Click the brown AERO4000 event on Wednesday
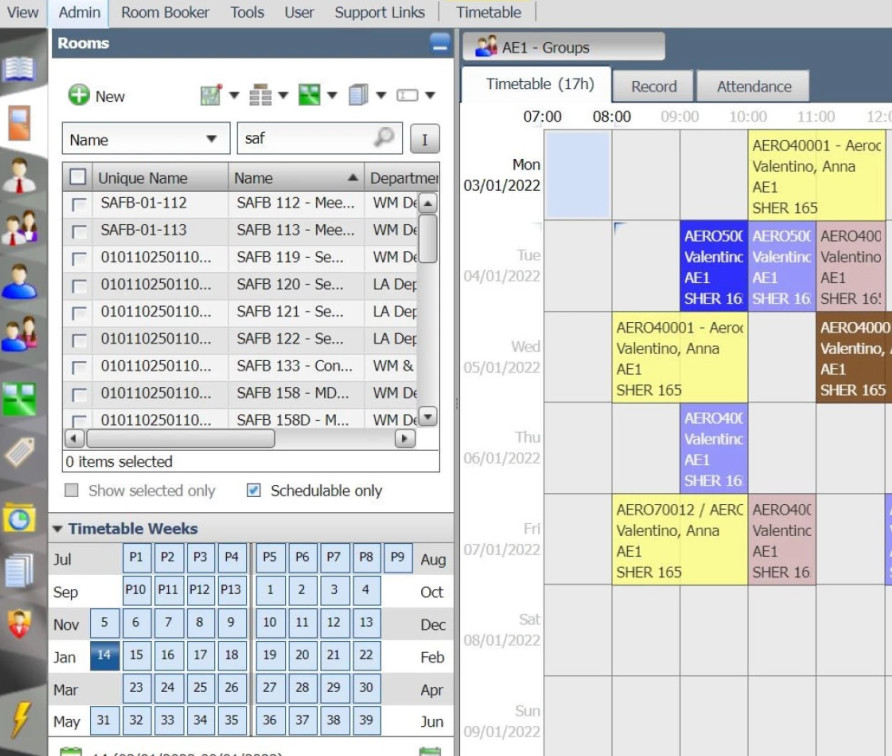892x756 pixels. (x=853, y=358)
